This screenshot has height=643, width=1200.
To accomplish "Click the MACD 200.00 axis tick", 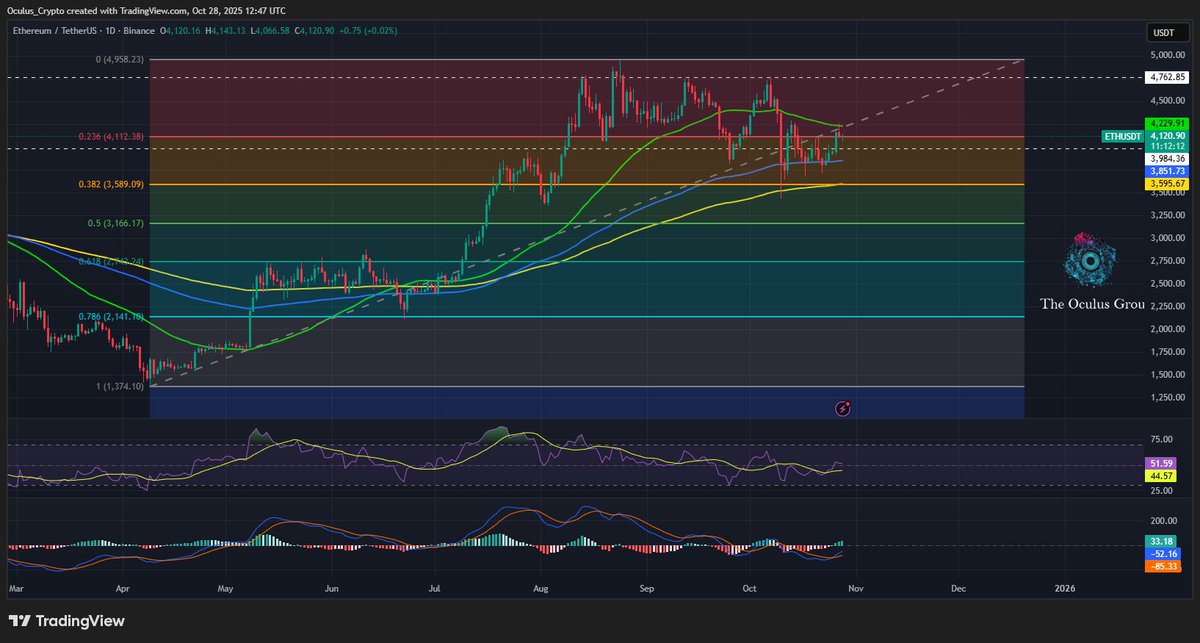I will click(x=1164, y=521).
